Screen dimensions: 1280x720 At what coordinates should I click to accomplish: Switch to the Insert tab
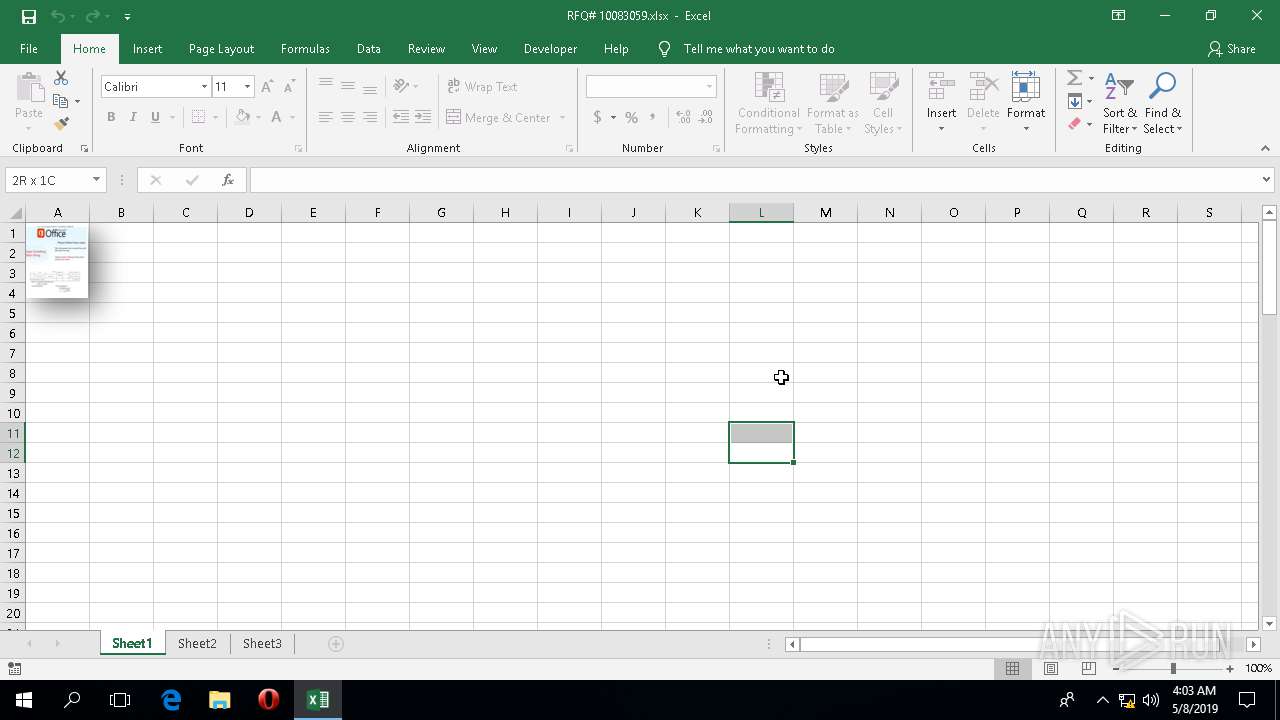(x=147, y=49)
